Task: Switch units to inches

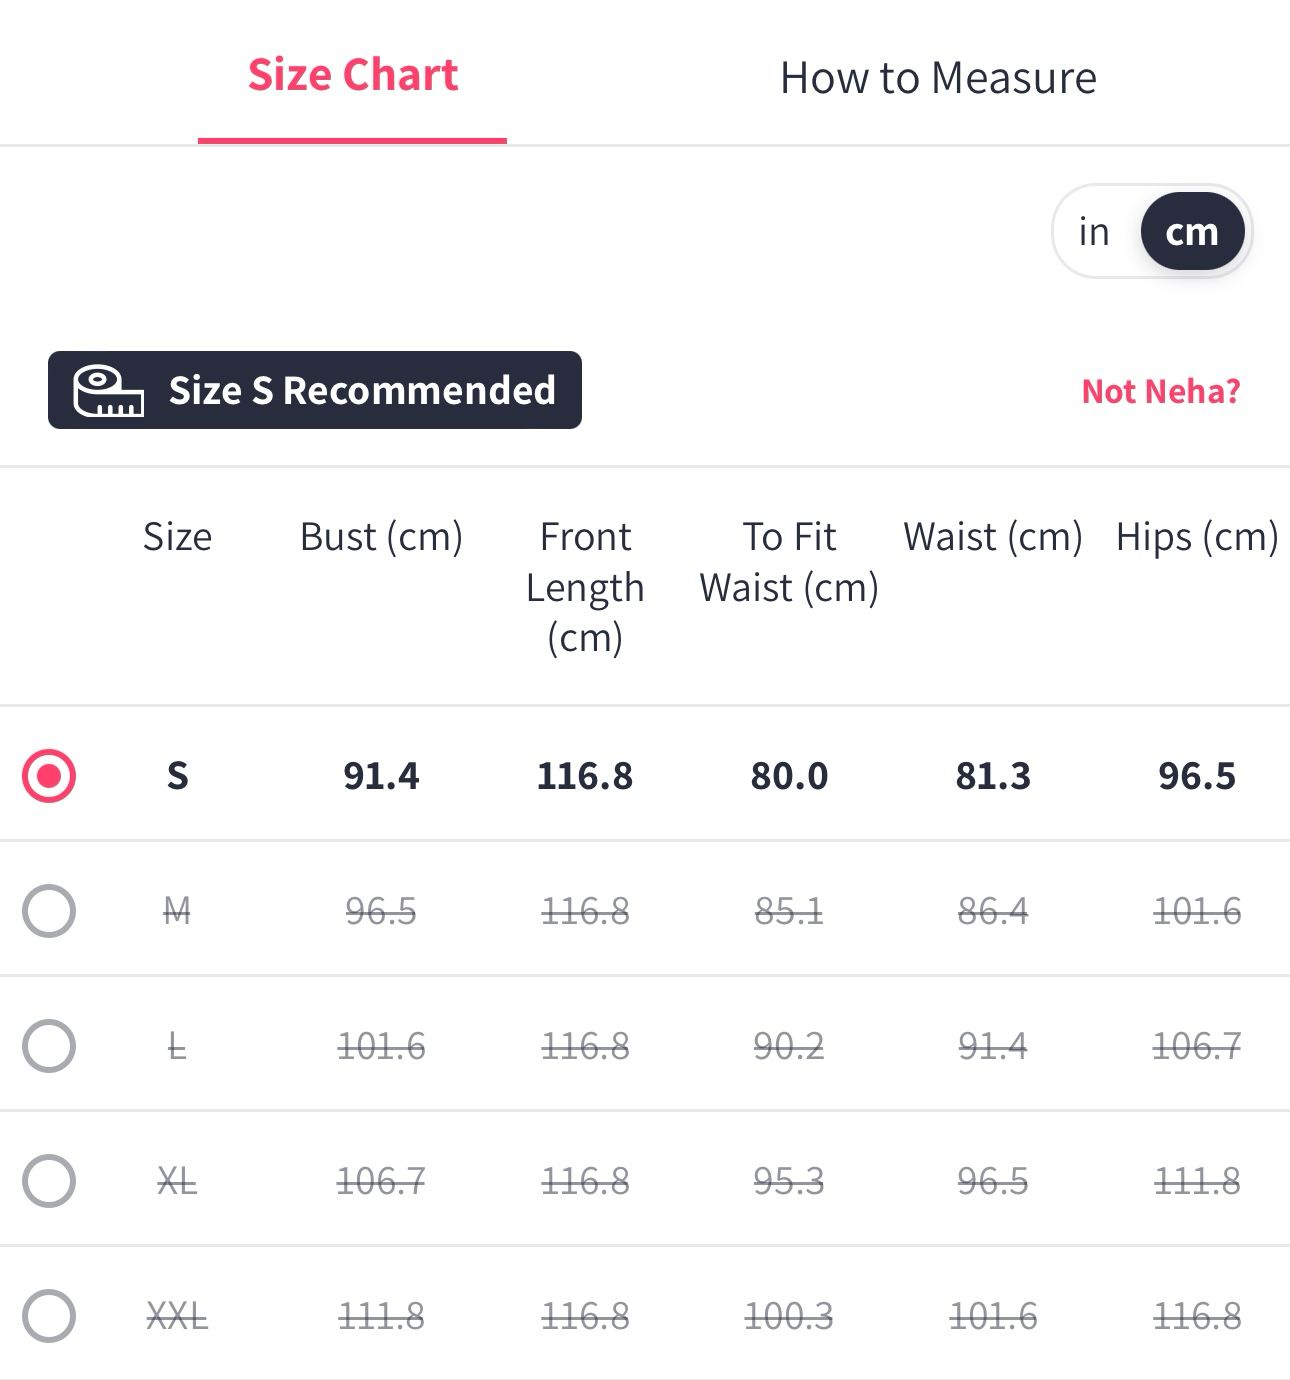Action: (x=1094, y=232)
